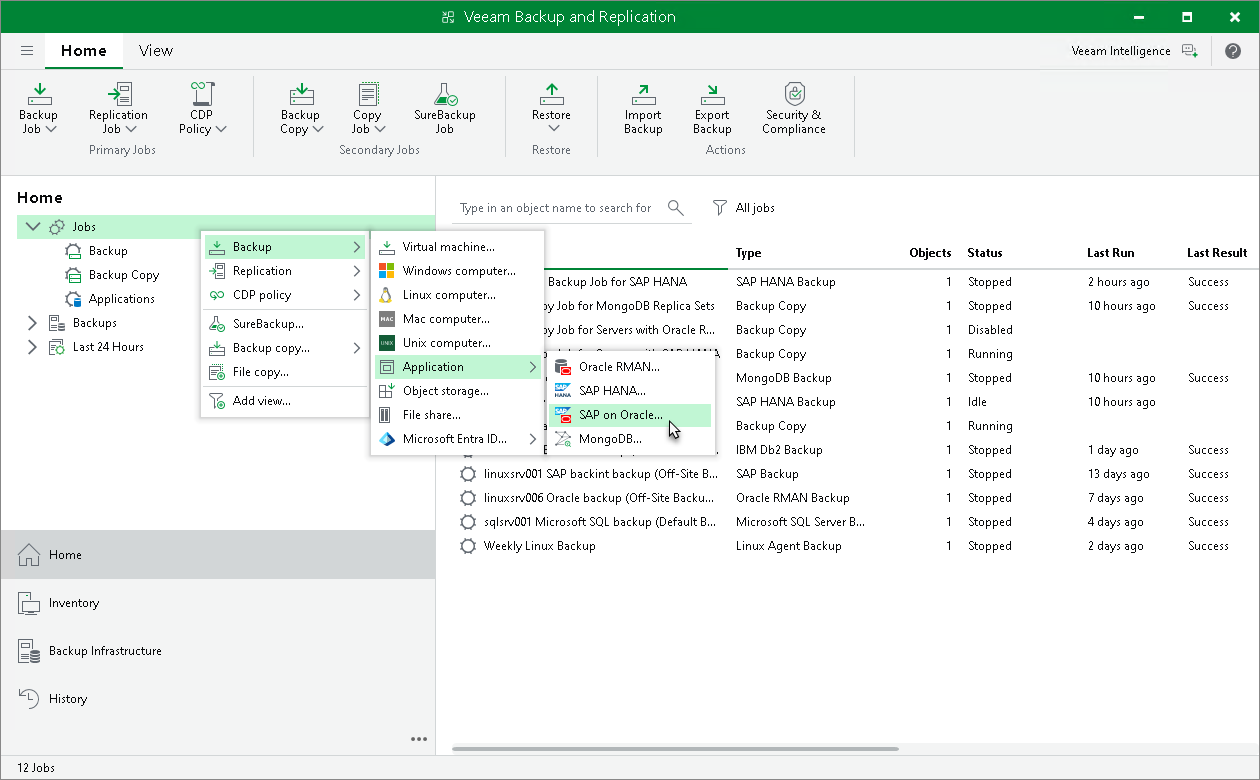The height and width of the screenshot is (780, 1260).
Task: Open the hamburger main menu
Action: tap(27, 50)
